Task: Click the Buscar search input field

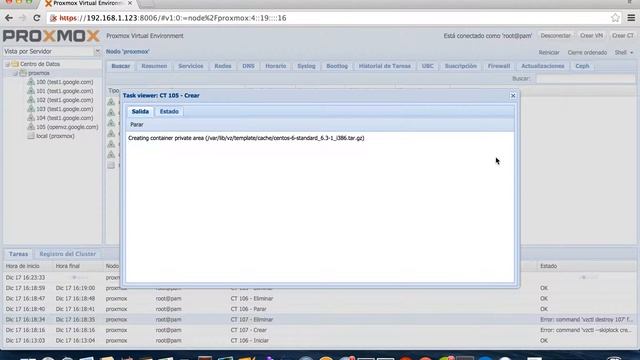Action: [x=585, y=79]
